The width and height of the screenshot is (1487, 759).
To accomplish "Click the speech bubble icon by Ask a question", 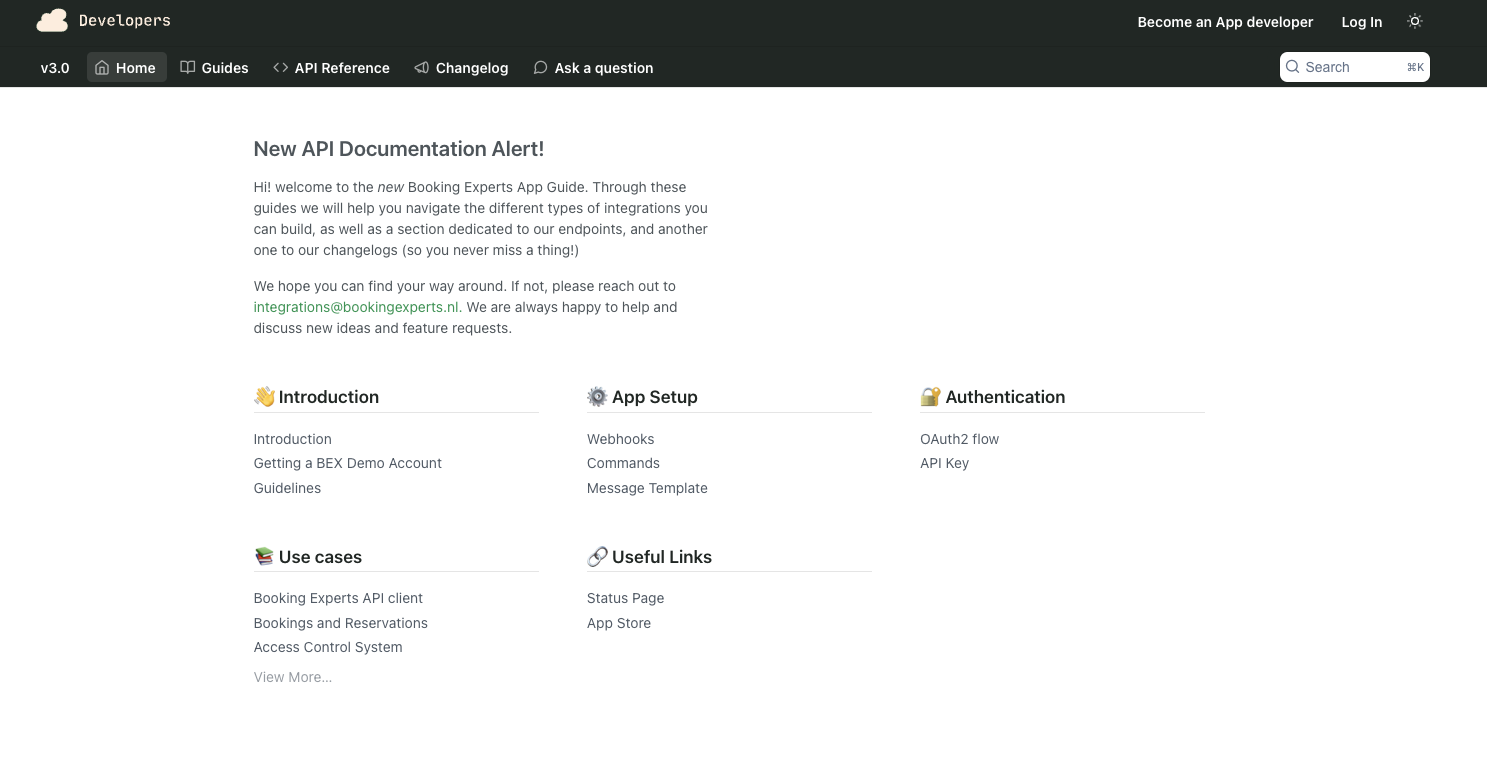I will coord(540,67).
